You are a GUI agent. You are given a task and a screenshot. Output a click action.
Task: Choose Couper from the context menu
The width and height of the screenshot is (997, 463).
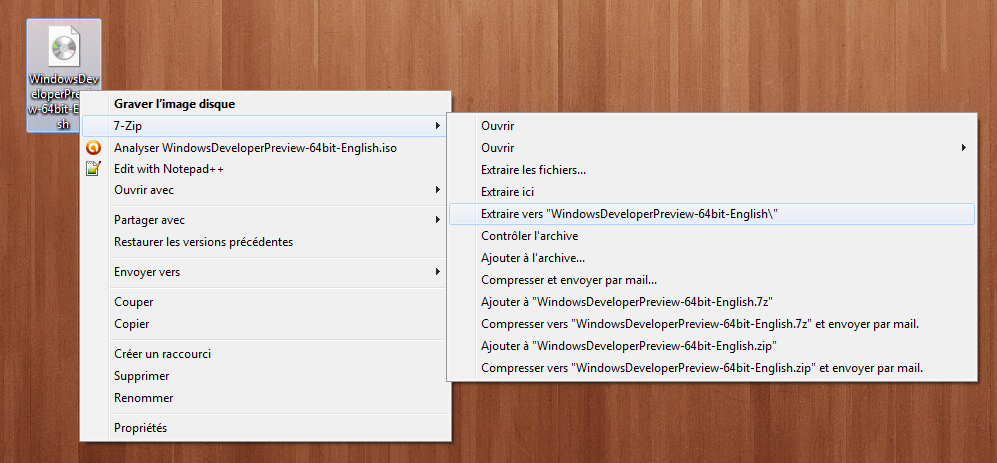tap(134, 302)
